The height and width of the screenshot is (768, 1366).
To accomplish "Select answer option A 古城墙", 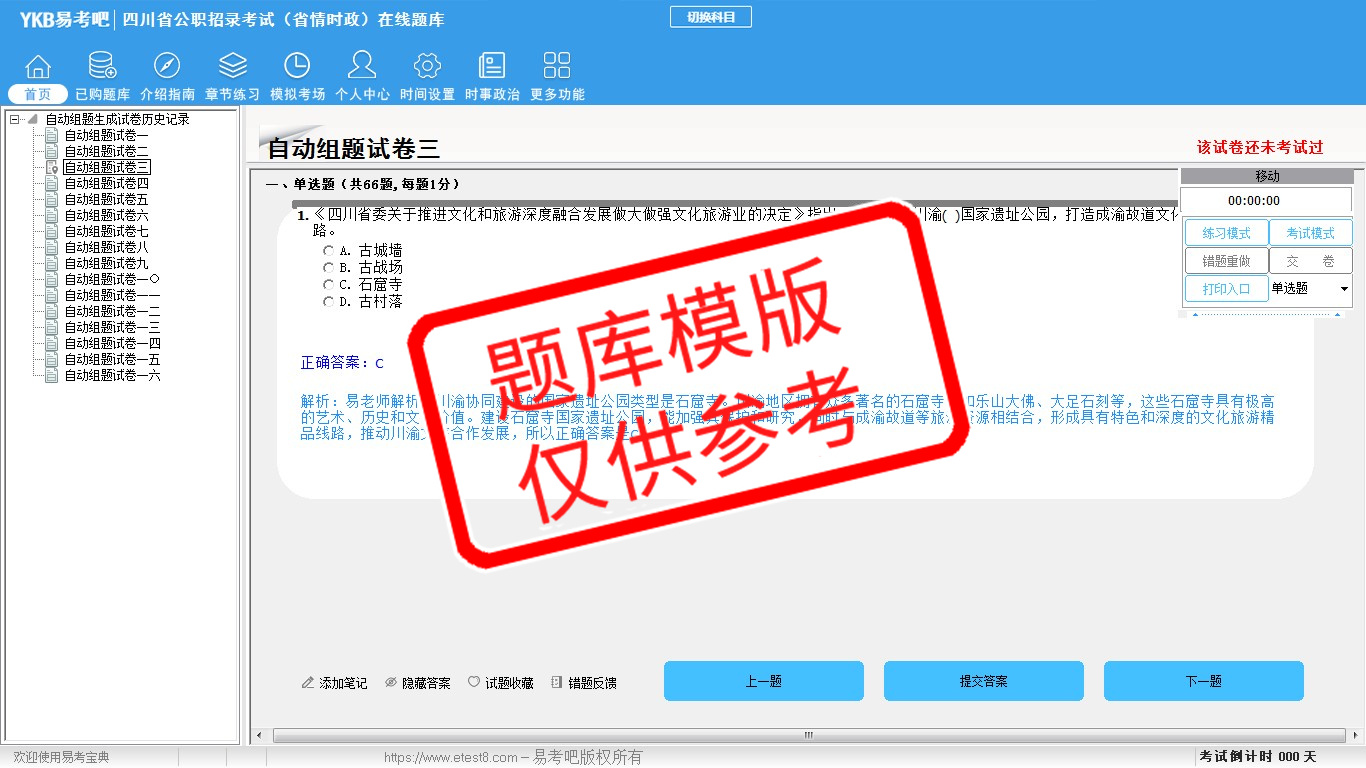I will [x=328, y=251].
